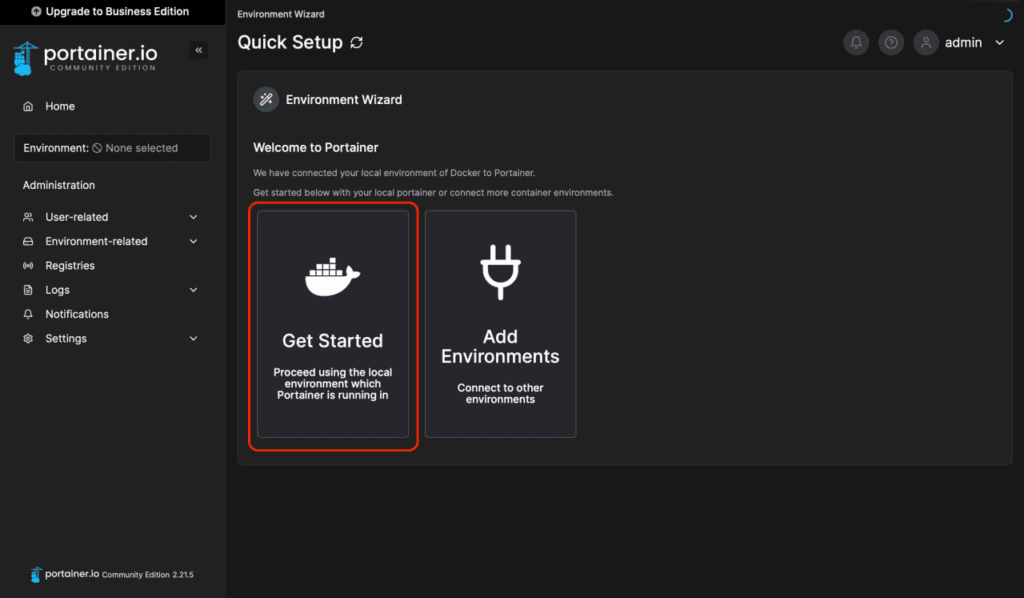Click the admin user avatar icon
Screen dimensions: 1024x598
coord(926,43)
